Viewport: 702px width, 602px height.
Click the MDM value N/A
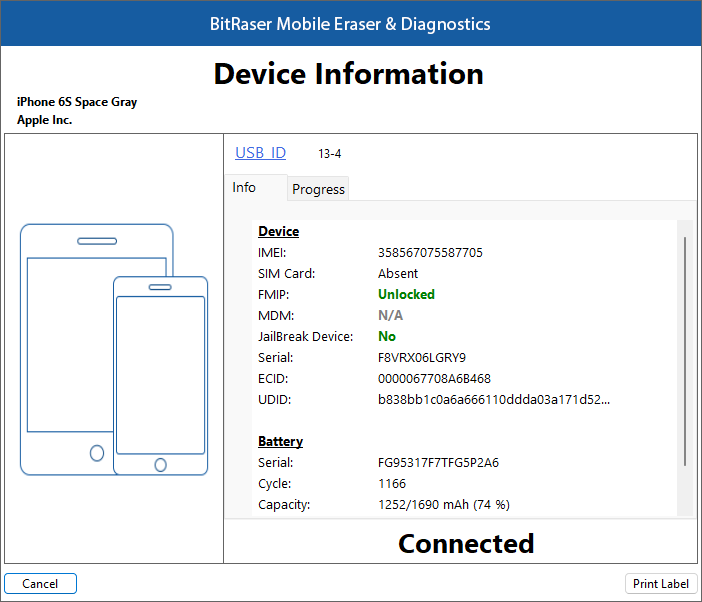click(390, 316)
